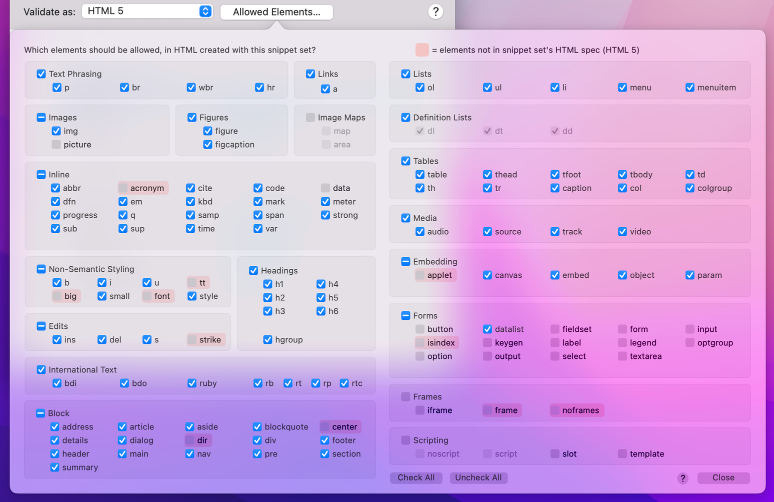Open help with the top question mark button
The height and width of the screenshot is (502, 774).
[x=435, y=11]
